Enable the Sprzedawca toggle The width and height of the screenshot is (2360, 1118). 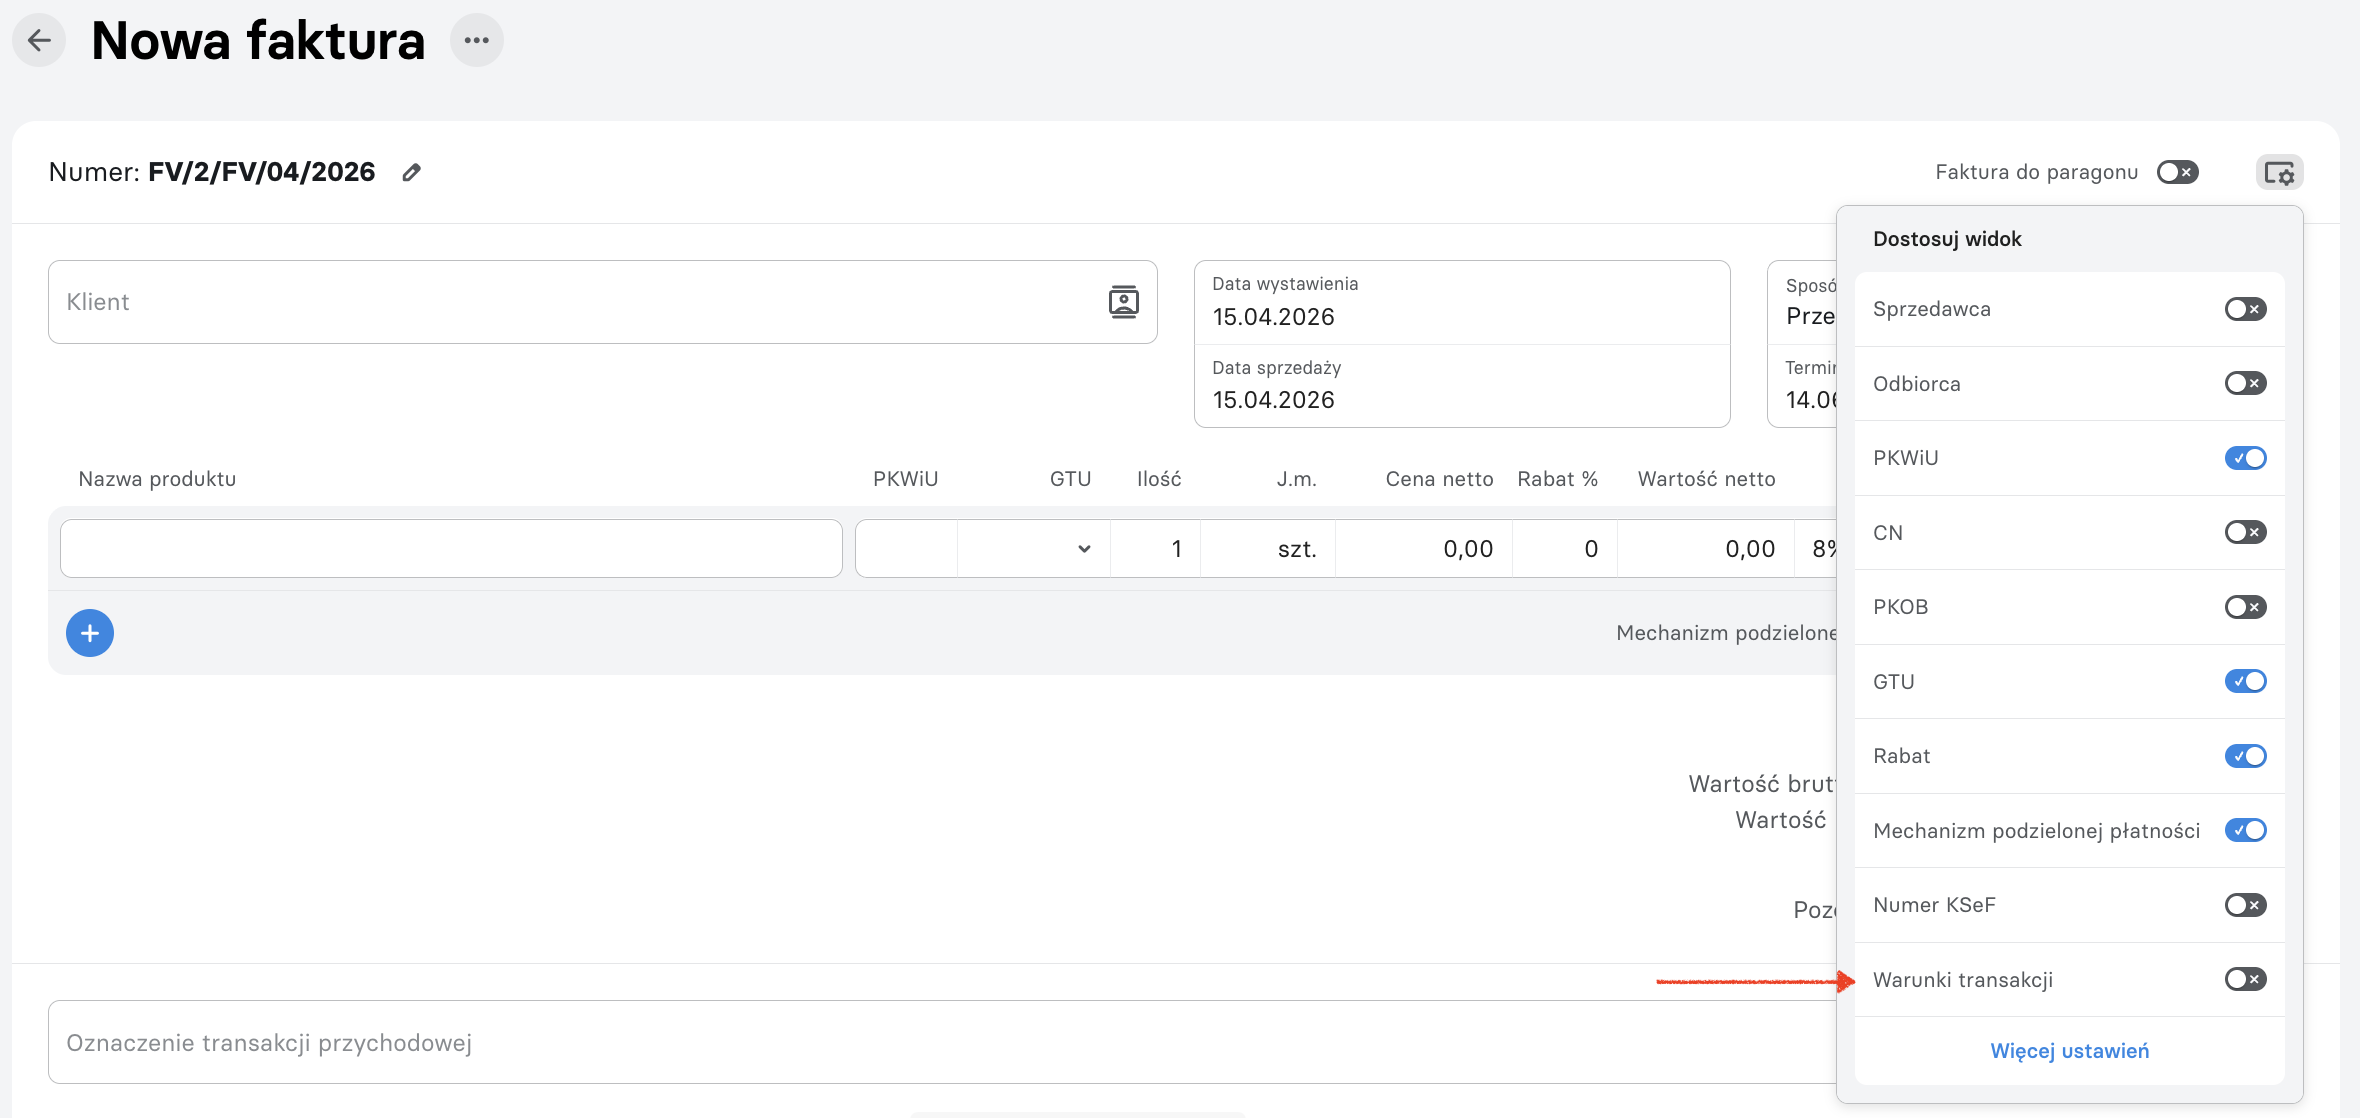[2245, 309]
